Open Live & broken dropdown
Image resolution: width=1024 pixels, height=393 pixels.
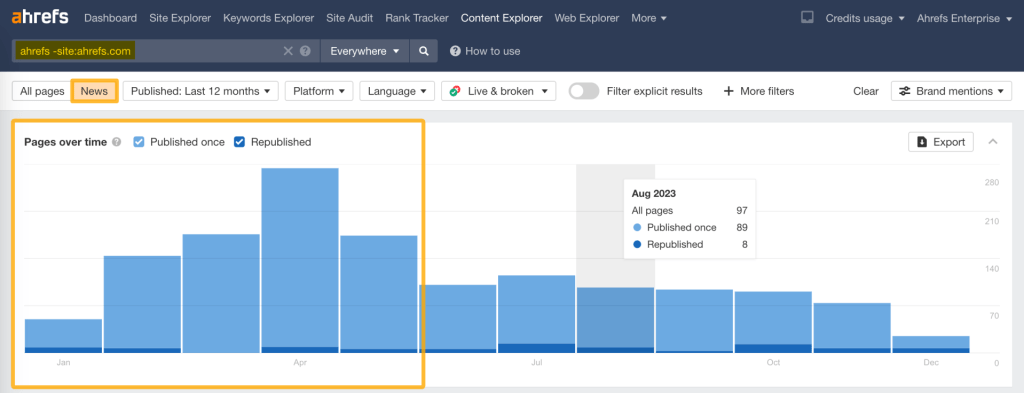tap(498, 91)
